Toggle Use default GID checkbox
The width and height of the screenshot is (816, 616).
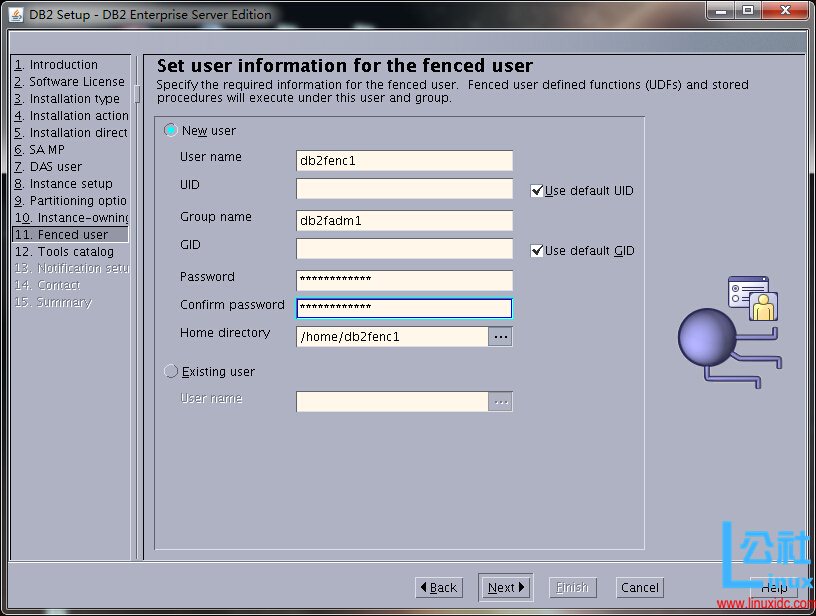(x=537, y=251)
